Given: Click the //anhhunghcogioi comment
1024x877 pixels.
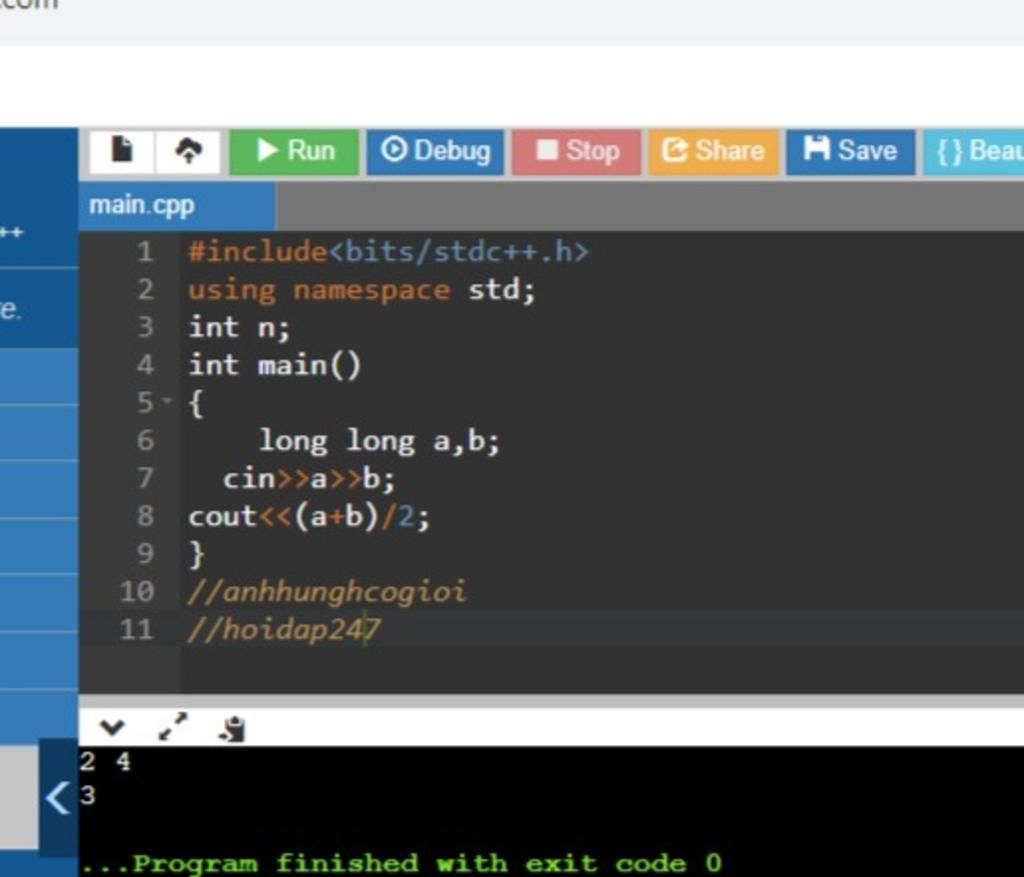Looking at the screenshot, I should (x=327, y=592).
